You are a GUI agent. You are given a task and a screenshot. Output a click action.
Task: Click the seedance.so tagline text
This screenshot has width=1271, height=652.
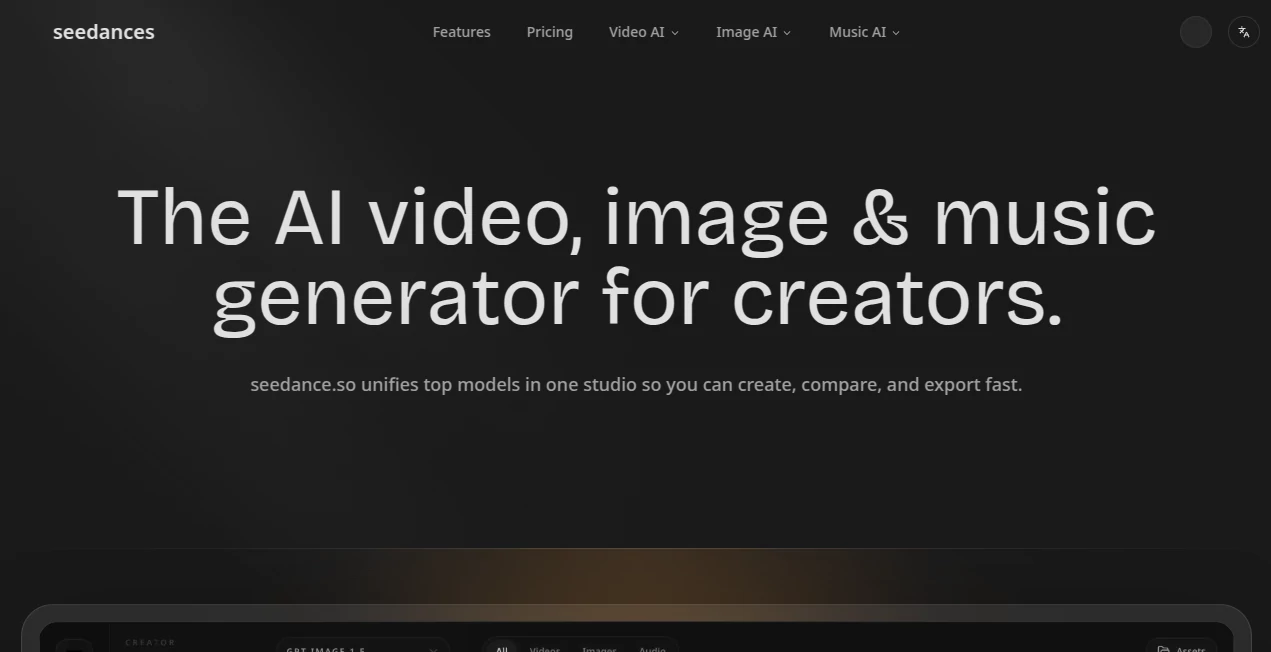coord(636,384)
